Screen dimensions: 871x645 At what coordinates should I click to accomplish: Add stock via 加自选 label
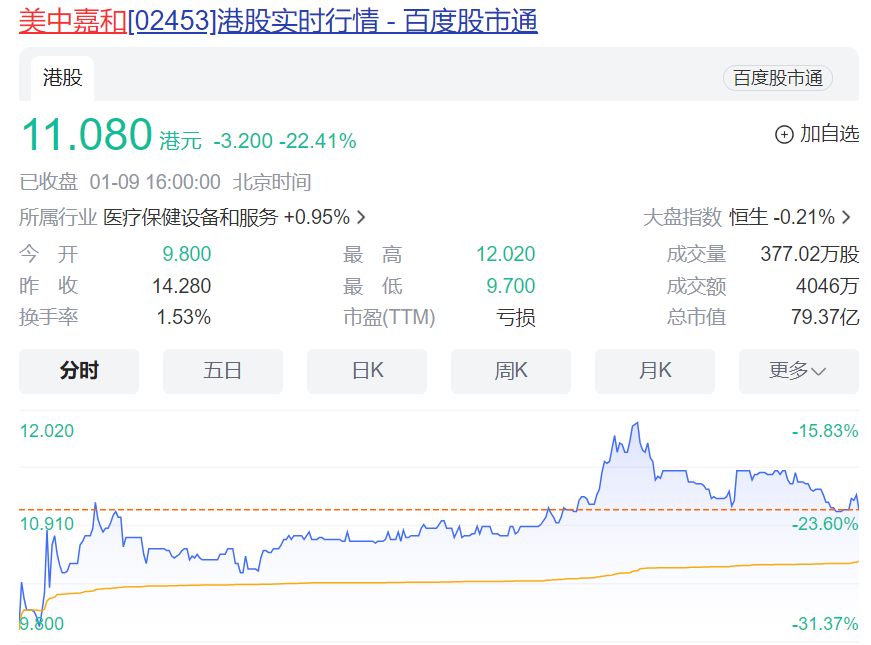click(x=829, y=134)
